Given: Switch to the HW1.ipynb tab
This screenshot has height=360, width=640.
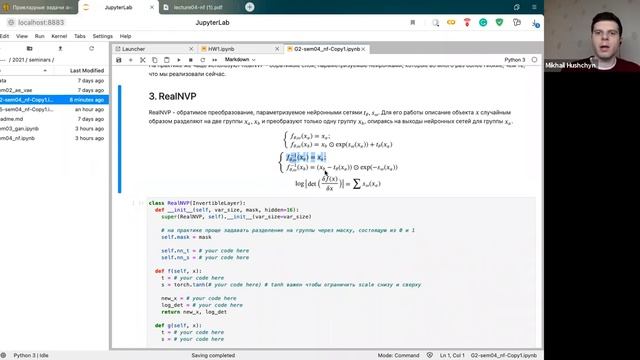Looking at the screenshot, I should [x=221, y=49].
